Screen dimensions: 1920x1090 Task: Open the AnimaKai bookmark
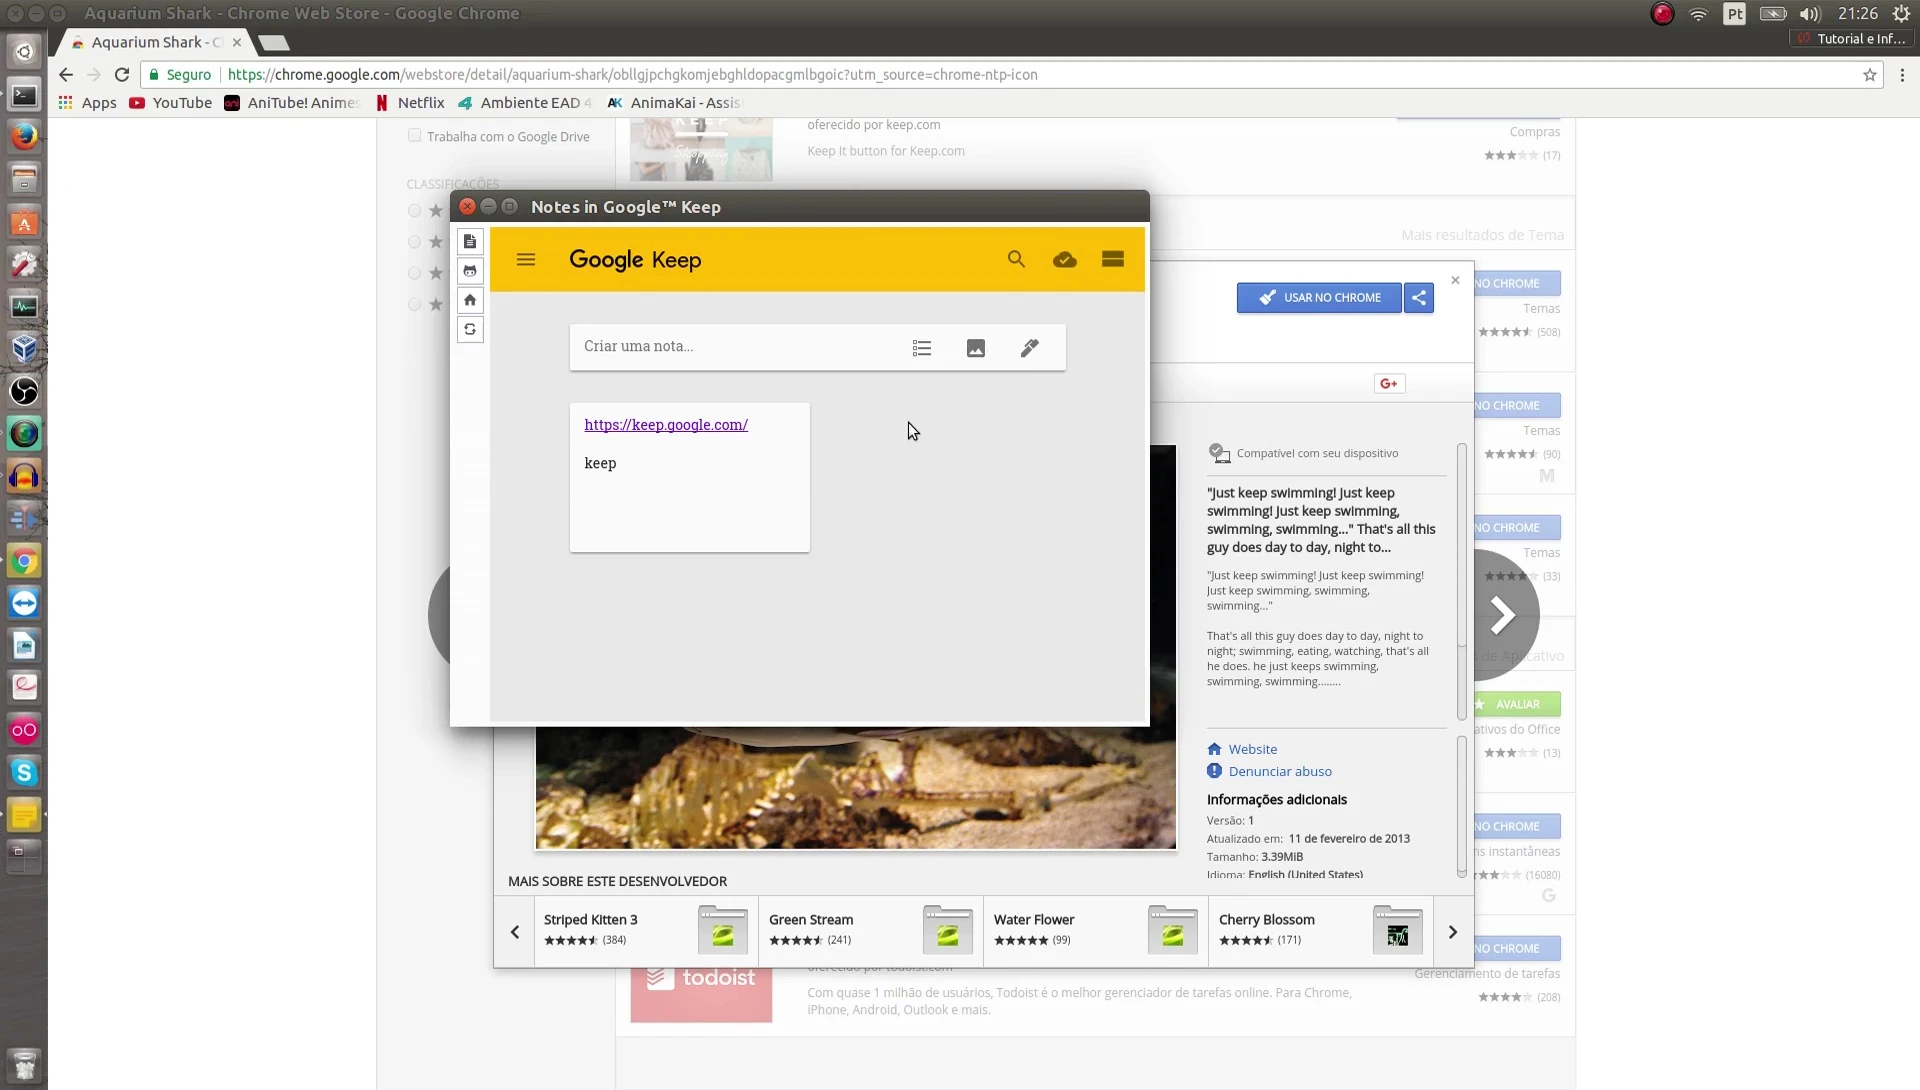coord(675,103)
